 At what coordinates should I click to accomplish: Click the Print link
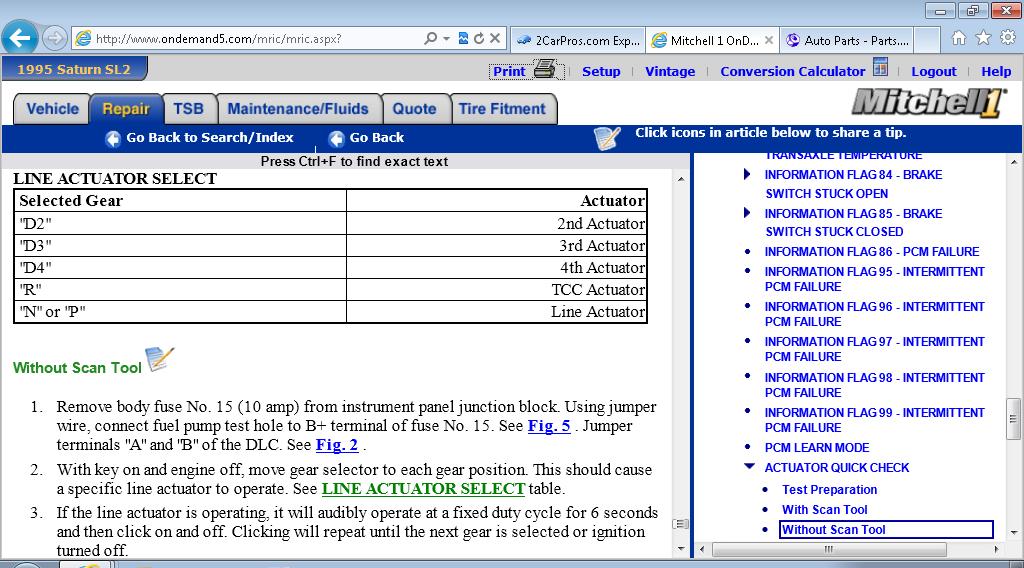click(x=509, y=71)
